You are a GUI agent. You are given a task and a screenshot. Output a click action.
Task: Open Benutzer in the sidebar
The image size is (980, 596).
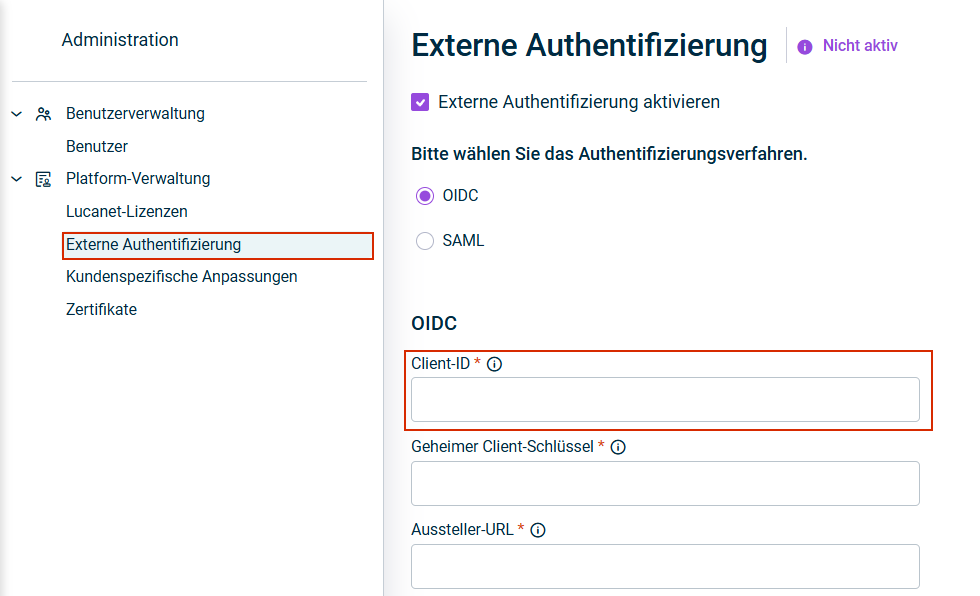[97, 147]
